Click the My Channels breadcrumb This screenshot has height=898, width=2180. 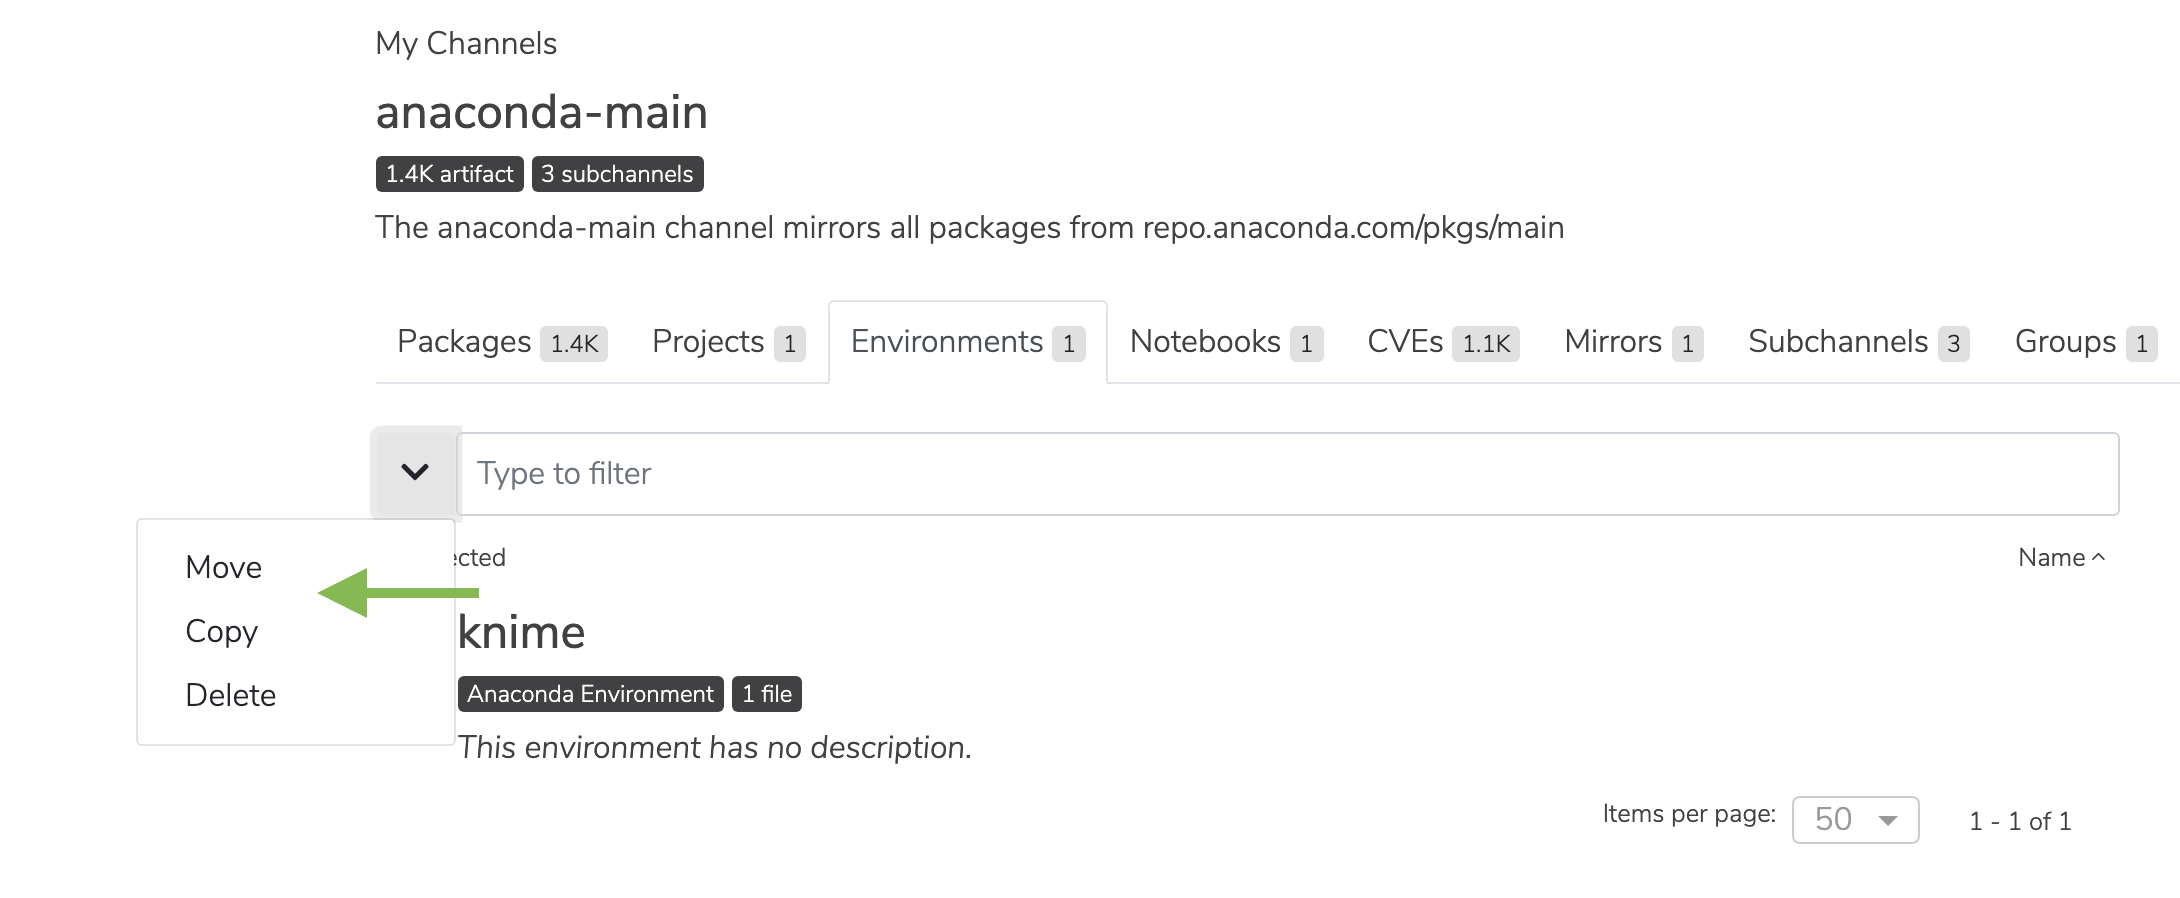click(466, 43)
